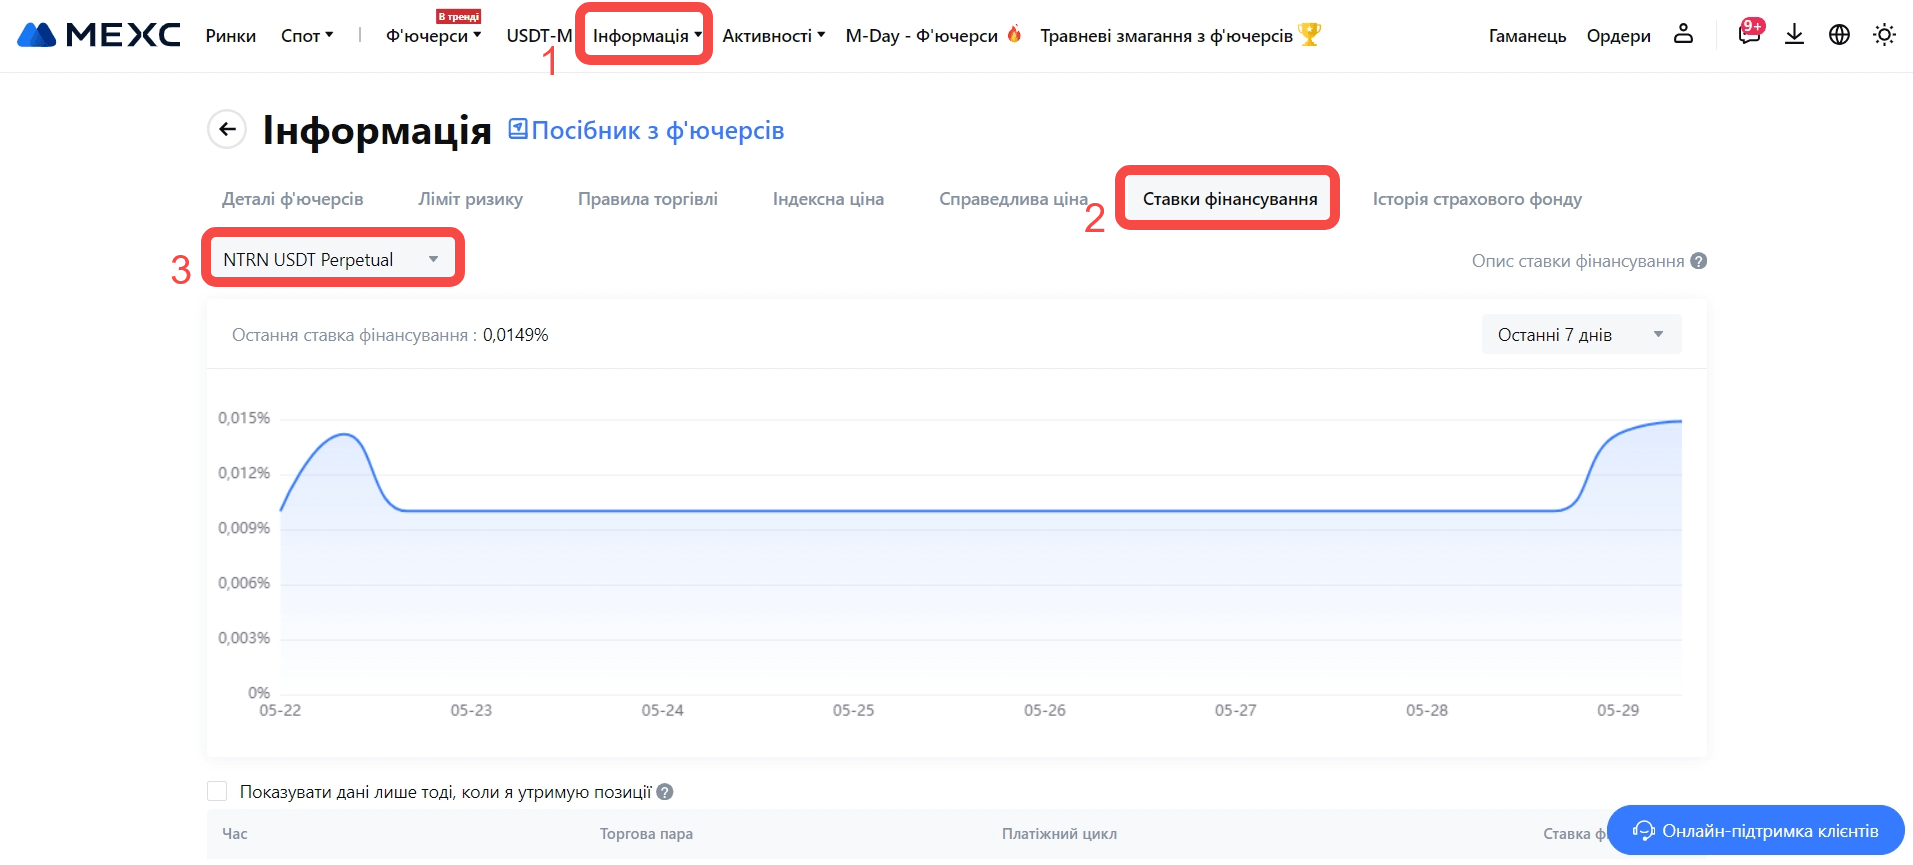
Task: Open the user profile icon
Action: point(1683,34)
